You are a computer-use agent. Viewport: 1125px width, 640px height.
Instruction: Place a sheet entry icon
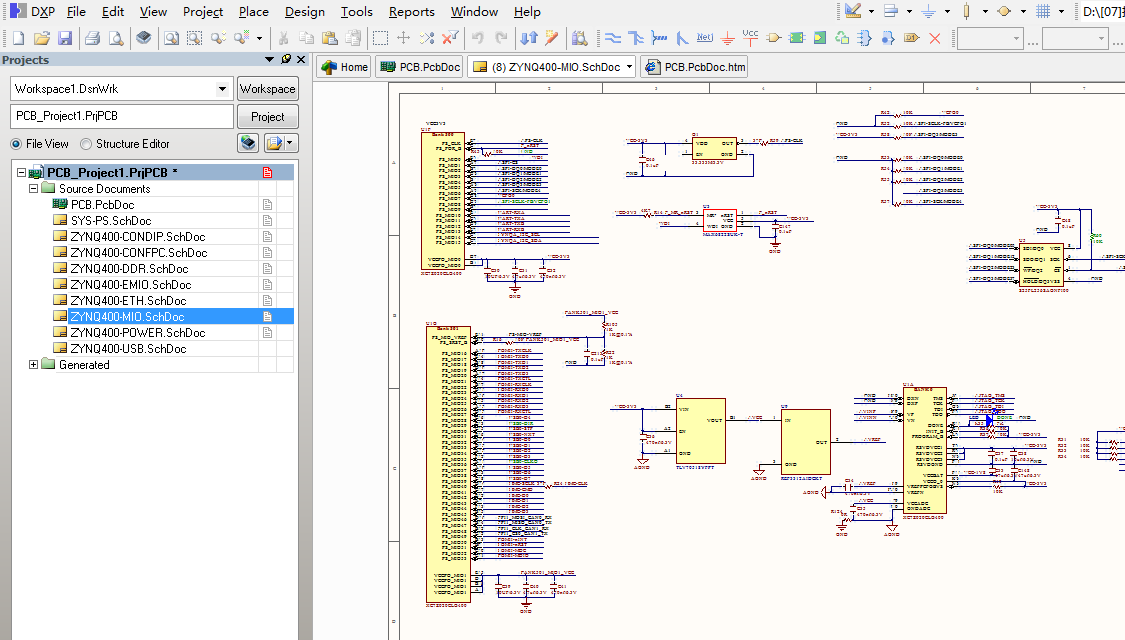[819, 38]
